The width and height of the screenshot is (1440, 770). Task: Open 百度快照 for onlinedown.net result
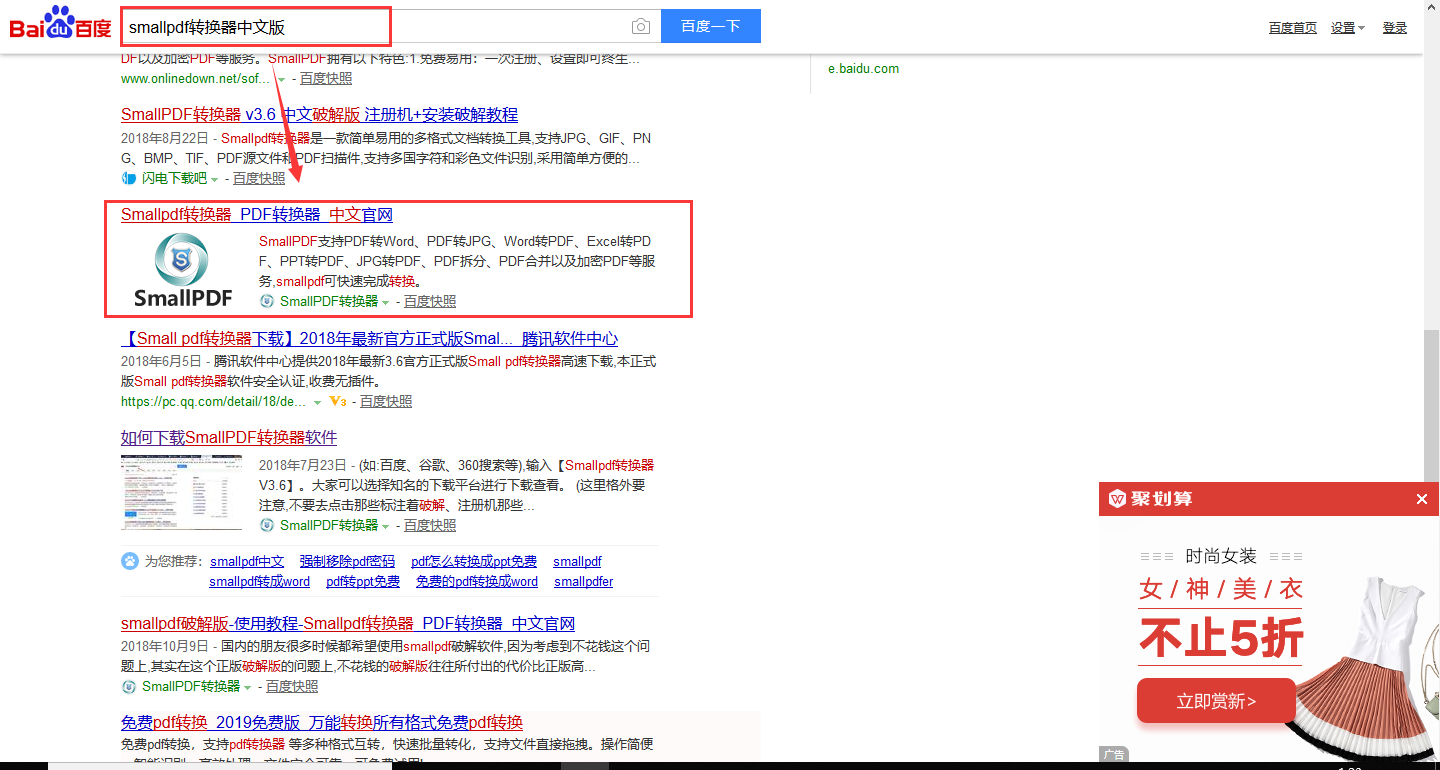[326, 79]
